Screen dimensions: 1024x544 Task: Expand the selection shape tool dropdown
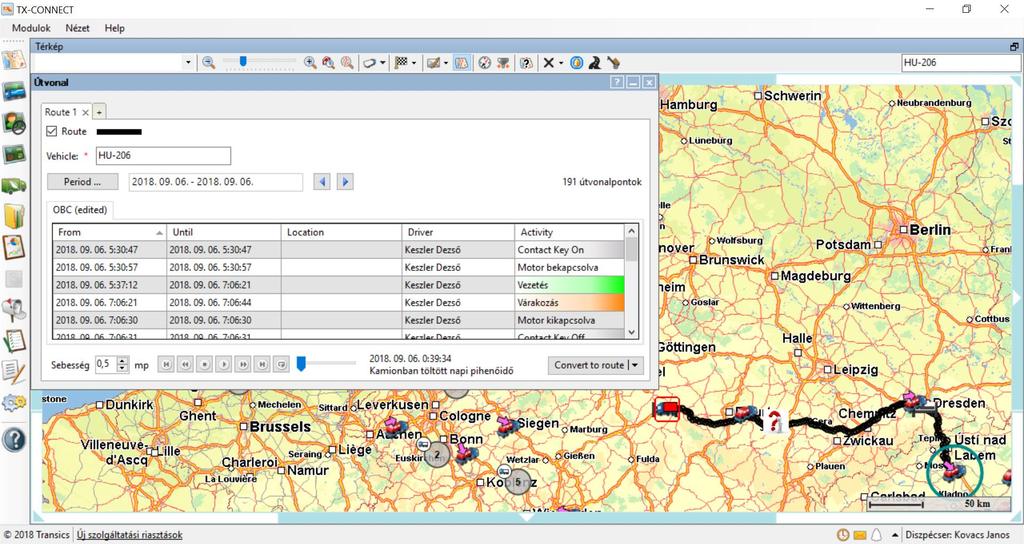pos(383,63)
